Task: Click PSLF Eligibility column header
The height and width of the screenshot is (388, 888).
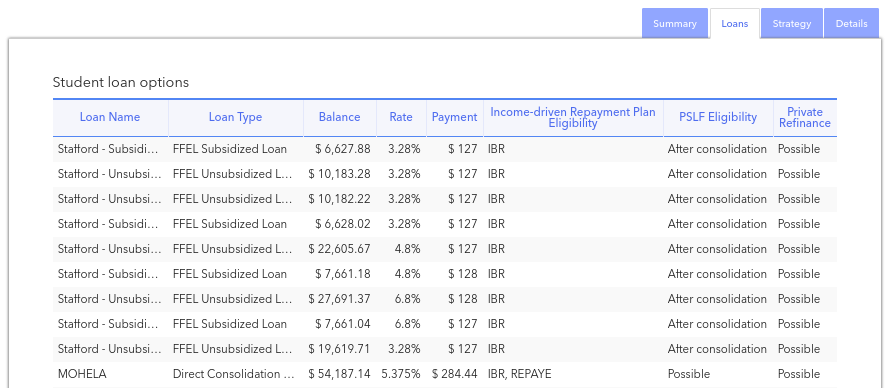Action: tap(718, 117)
